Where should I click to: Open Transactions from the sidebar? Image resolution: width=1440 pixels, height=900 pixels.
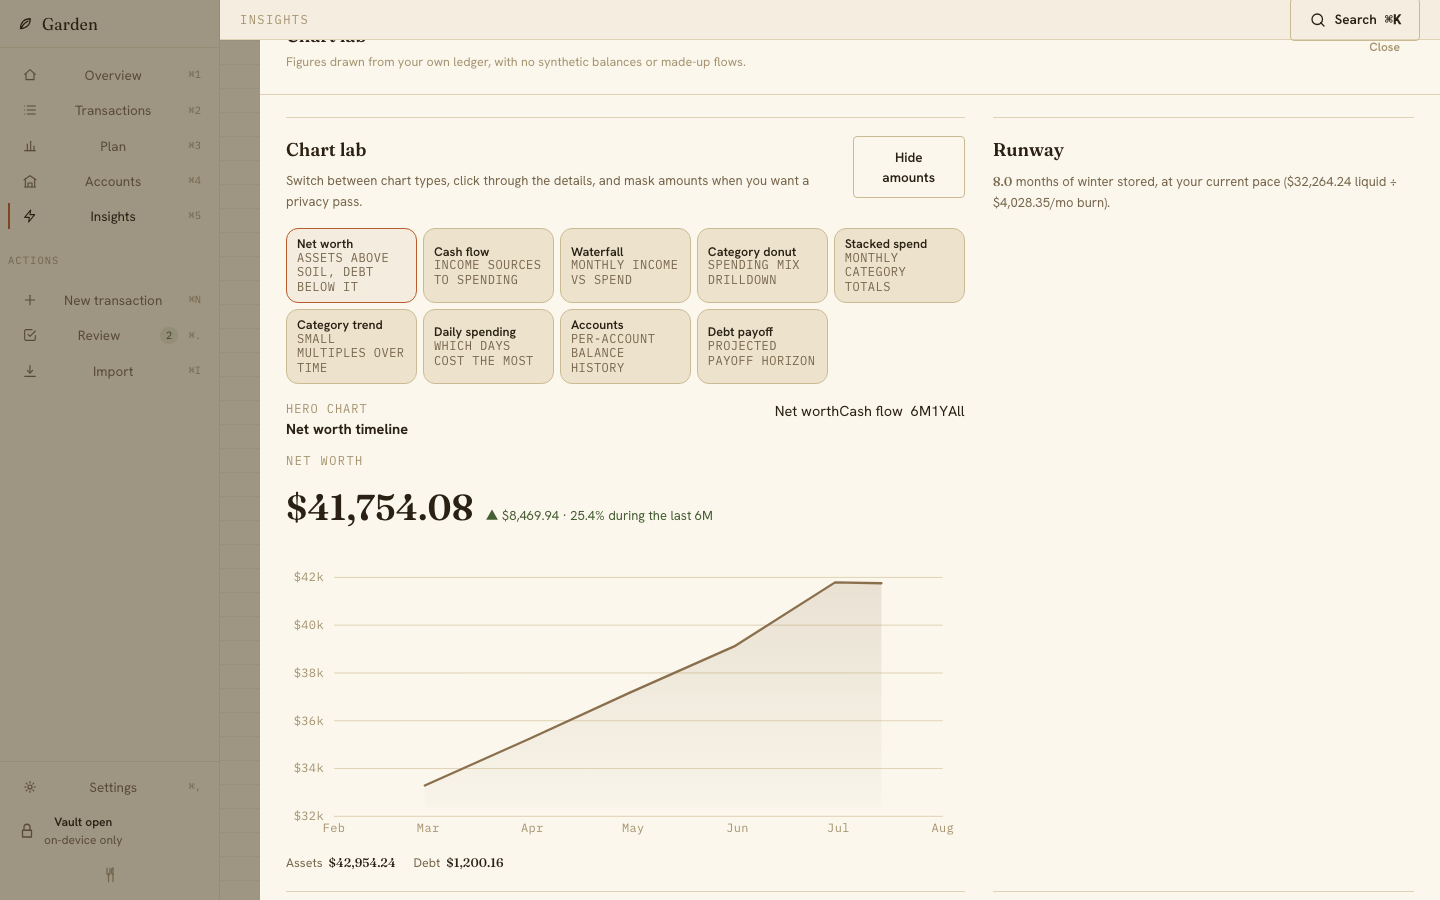tap(110, 110)
